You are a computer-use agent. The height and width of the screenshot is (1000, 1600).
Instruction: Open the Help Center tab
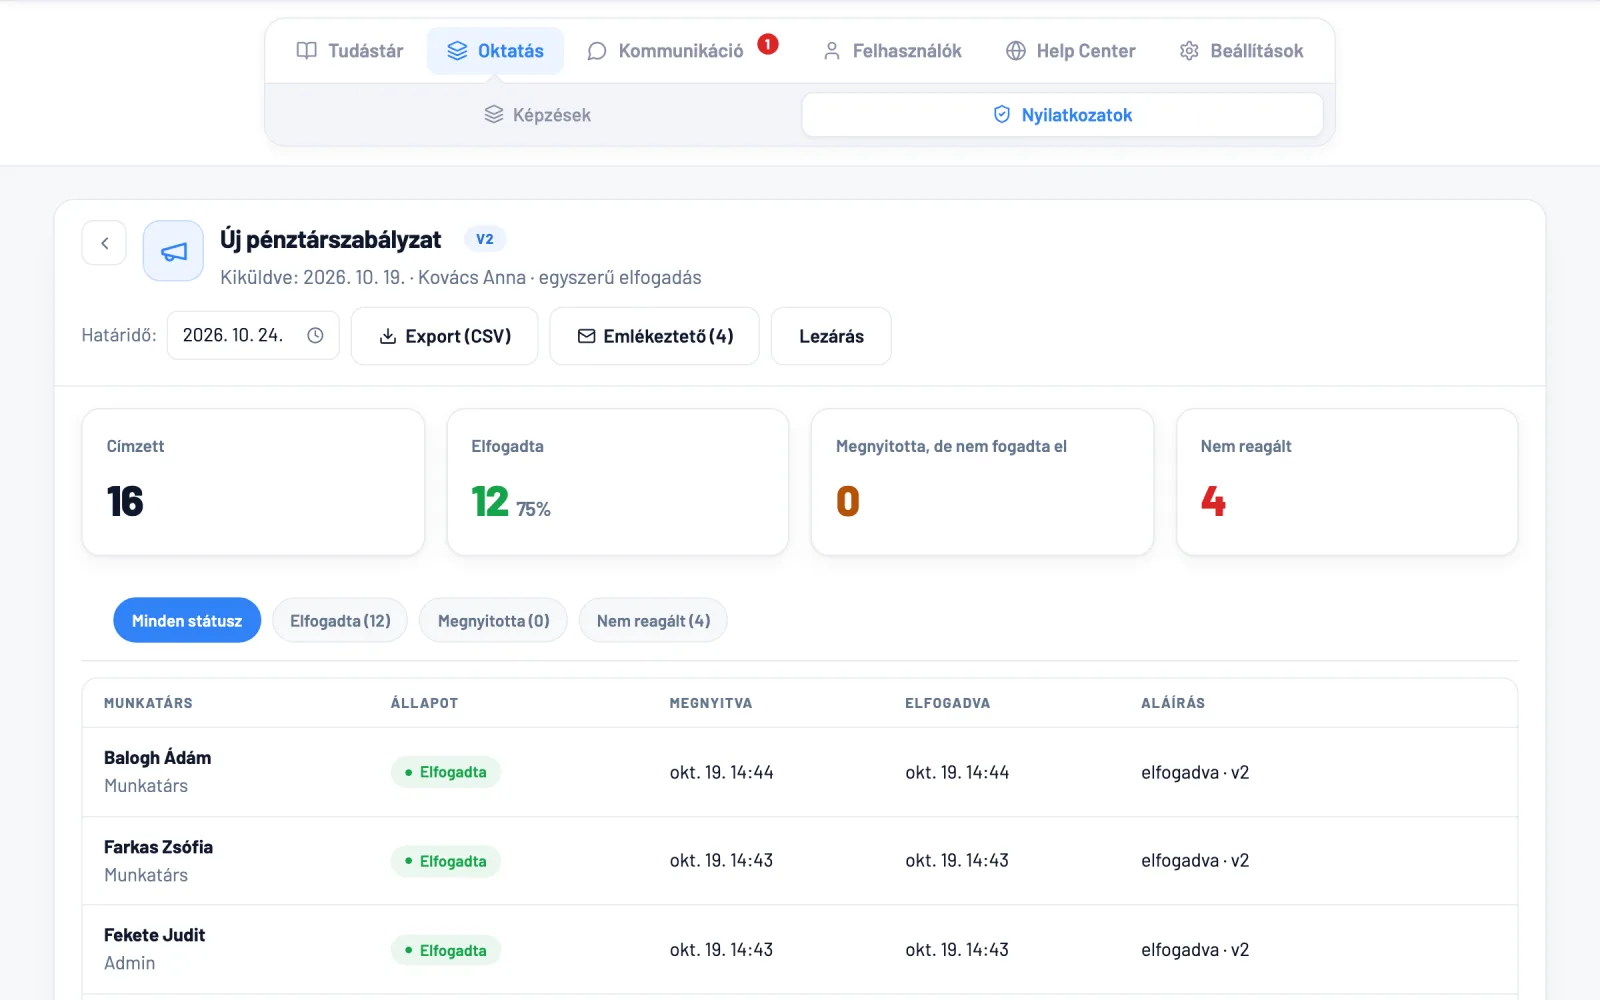coord(1071,51)
